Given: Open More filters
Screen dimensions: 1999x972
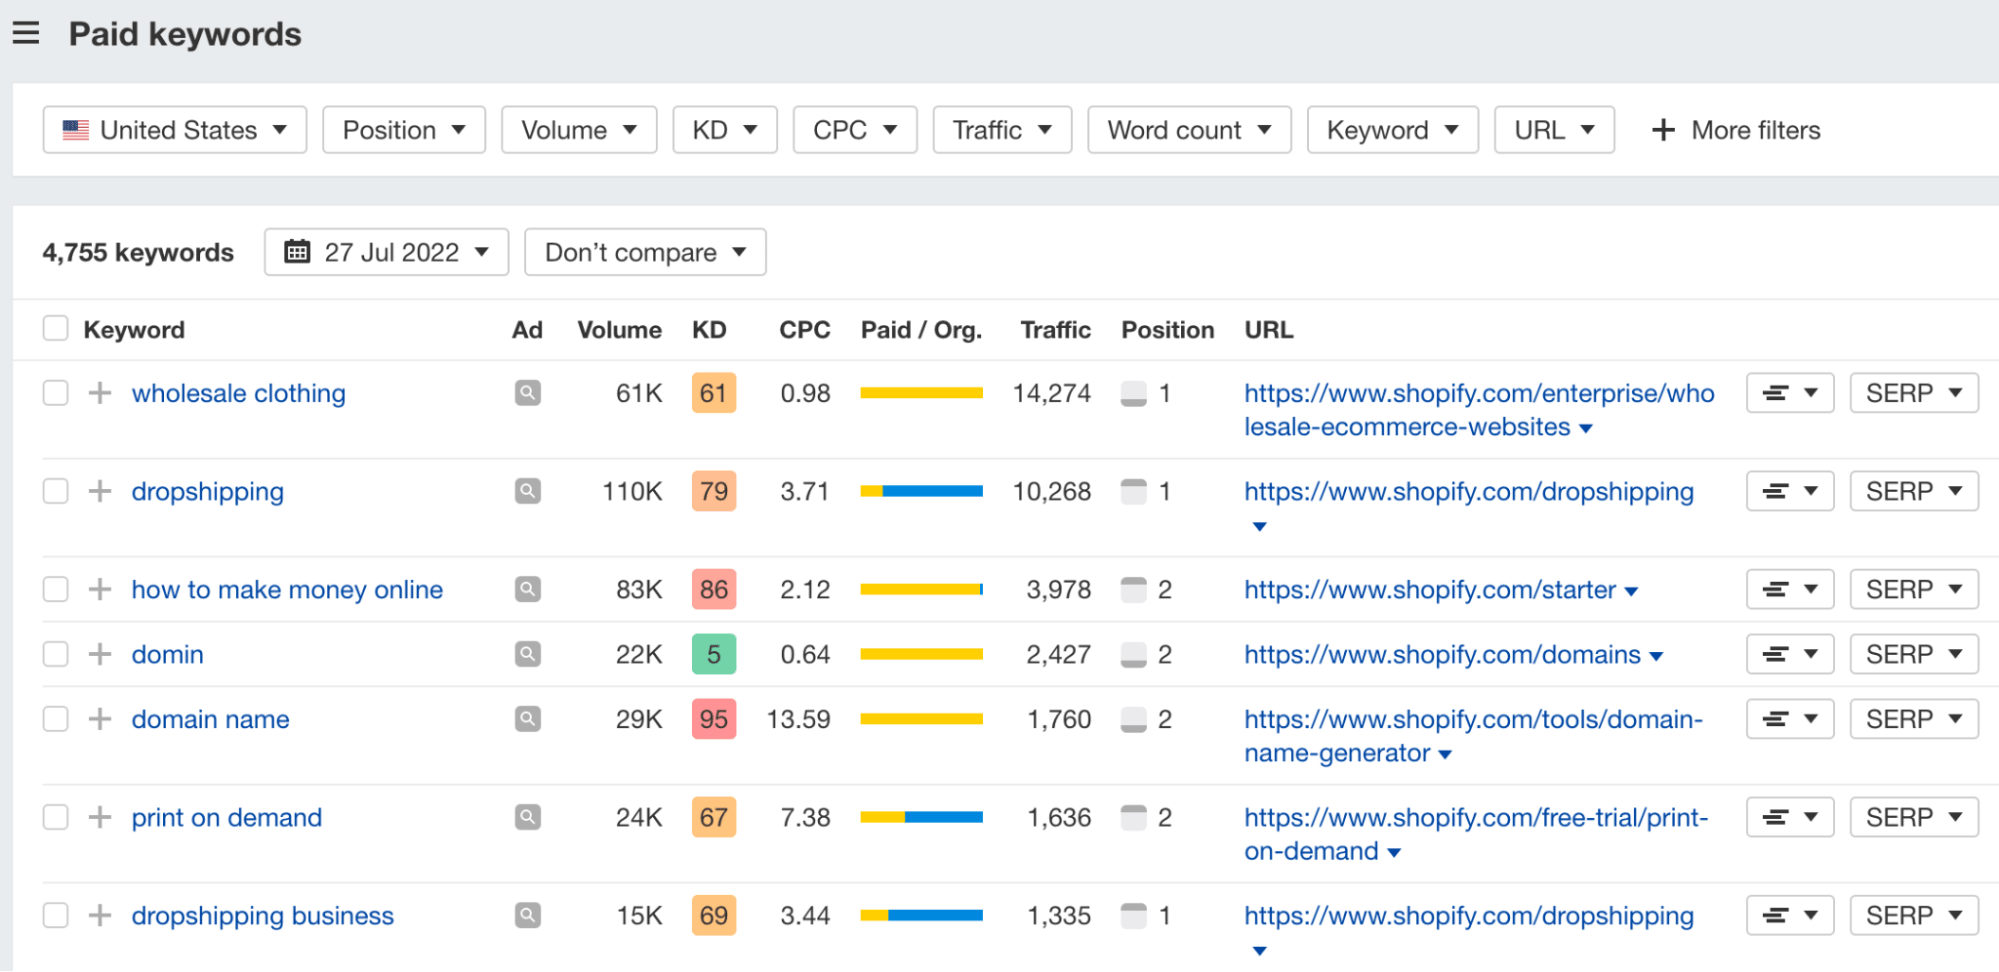Looking at the screenshot, I should point(1736,130).
